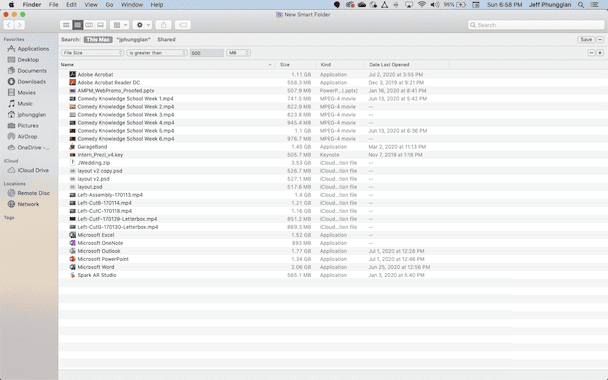The height and width of the screenshot is (380, 608).
Task: Sort by the Name column header
Action: click(167, 65)
